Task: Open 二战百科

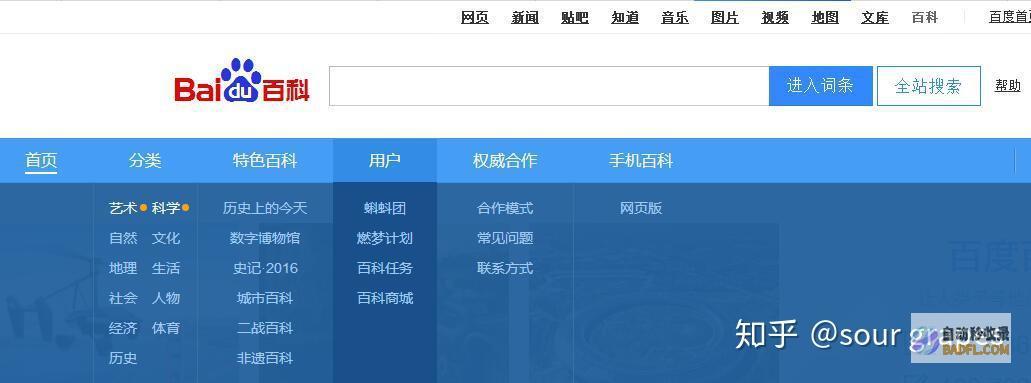Action: click(265, 328)
